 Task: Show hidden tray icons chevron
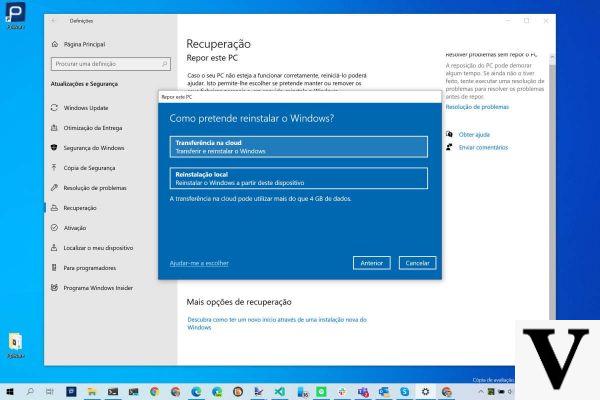tap(481, 392)
